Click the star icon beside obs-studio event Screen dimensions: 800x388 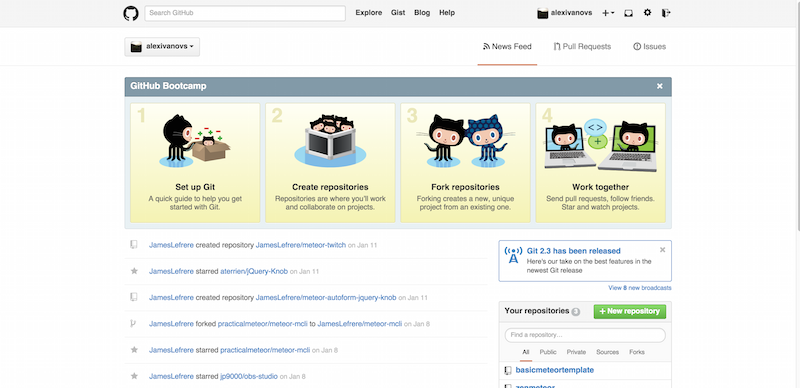pos(134,376)
